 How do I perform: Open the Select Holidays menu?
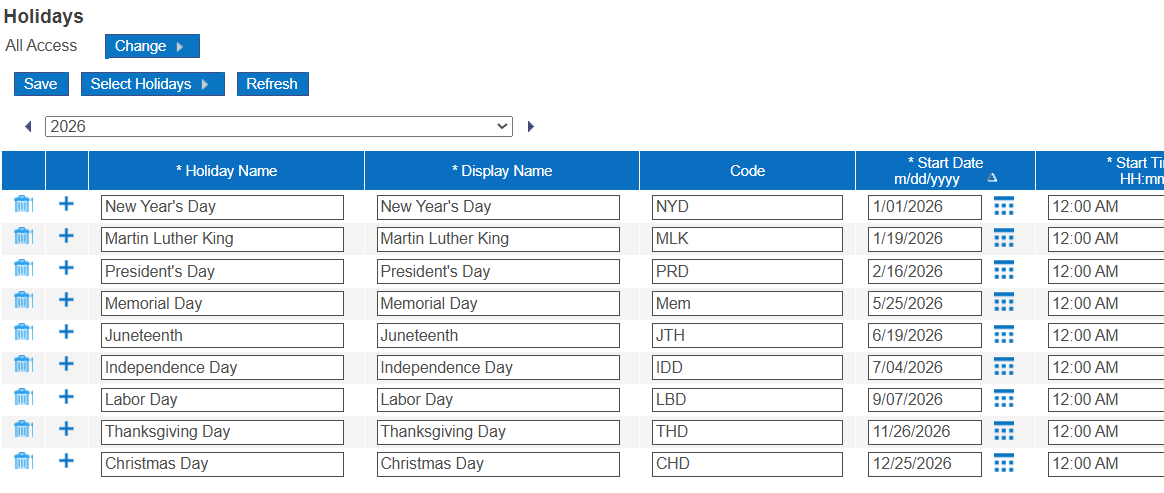152,84
